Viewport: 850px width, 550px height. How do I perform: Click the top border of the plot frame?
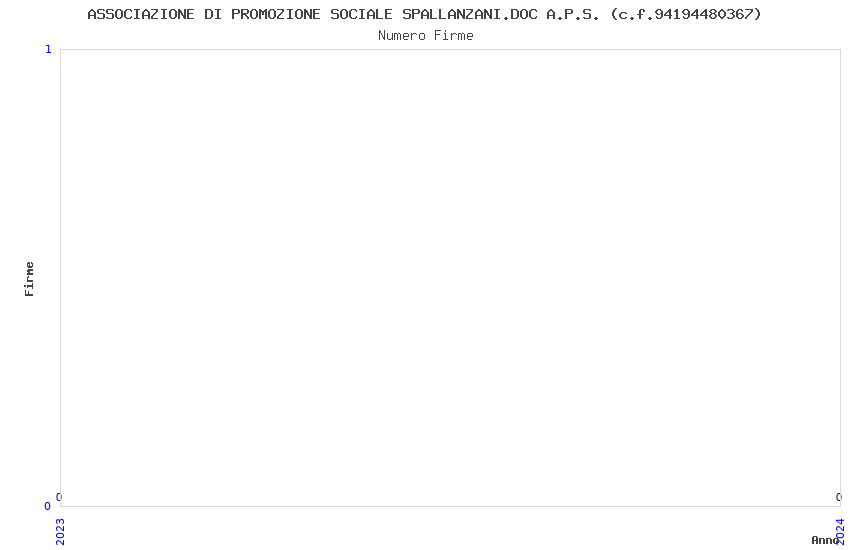point(450,49)
